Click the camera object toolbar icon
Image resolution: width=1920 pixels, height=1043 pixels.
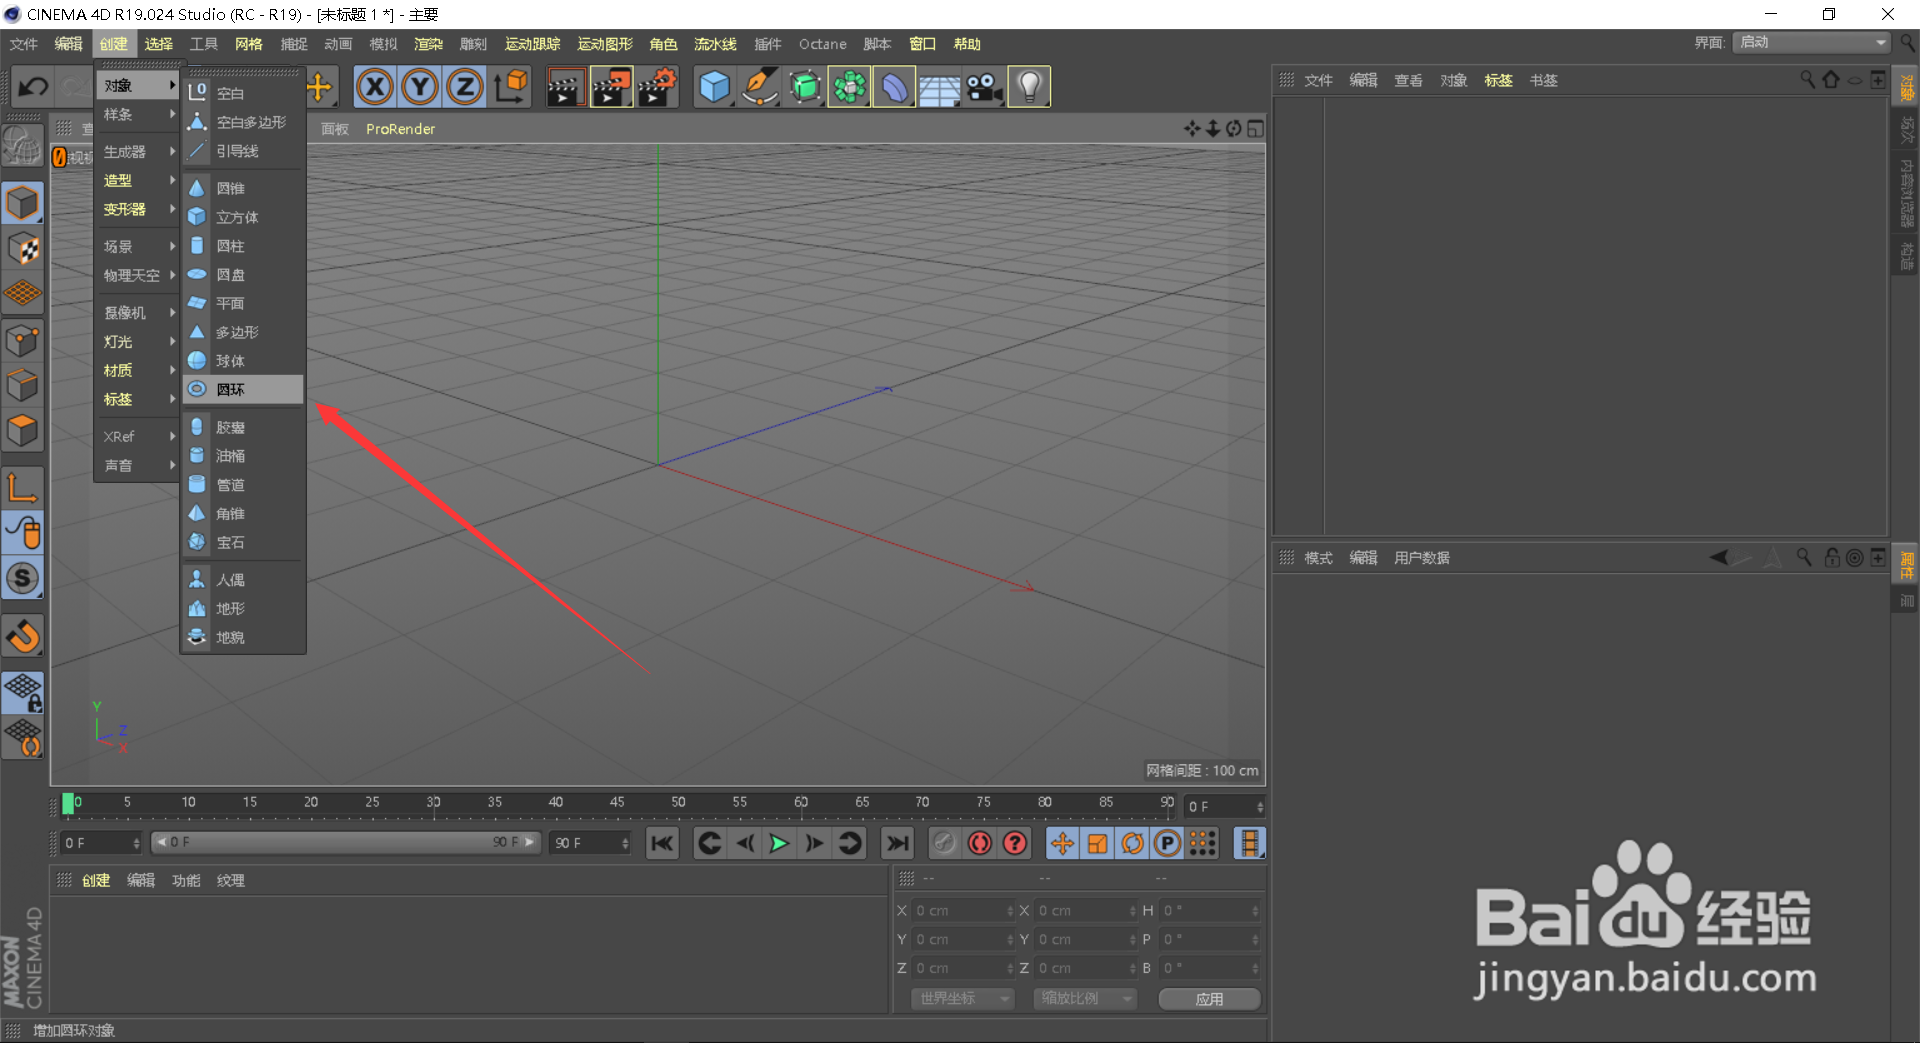[x=984, y=87]
